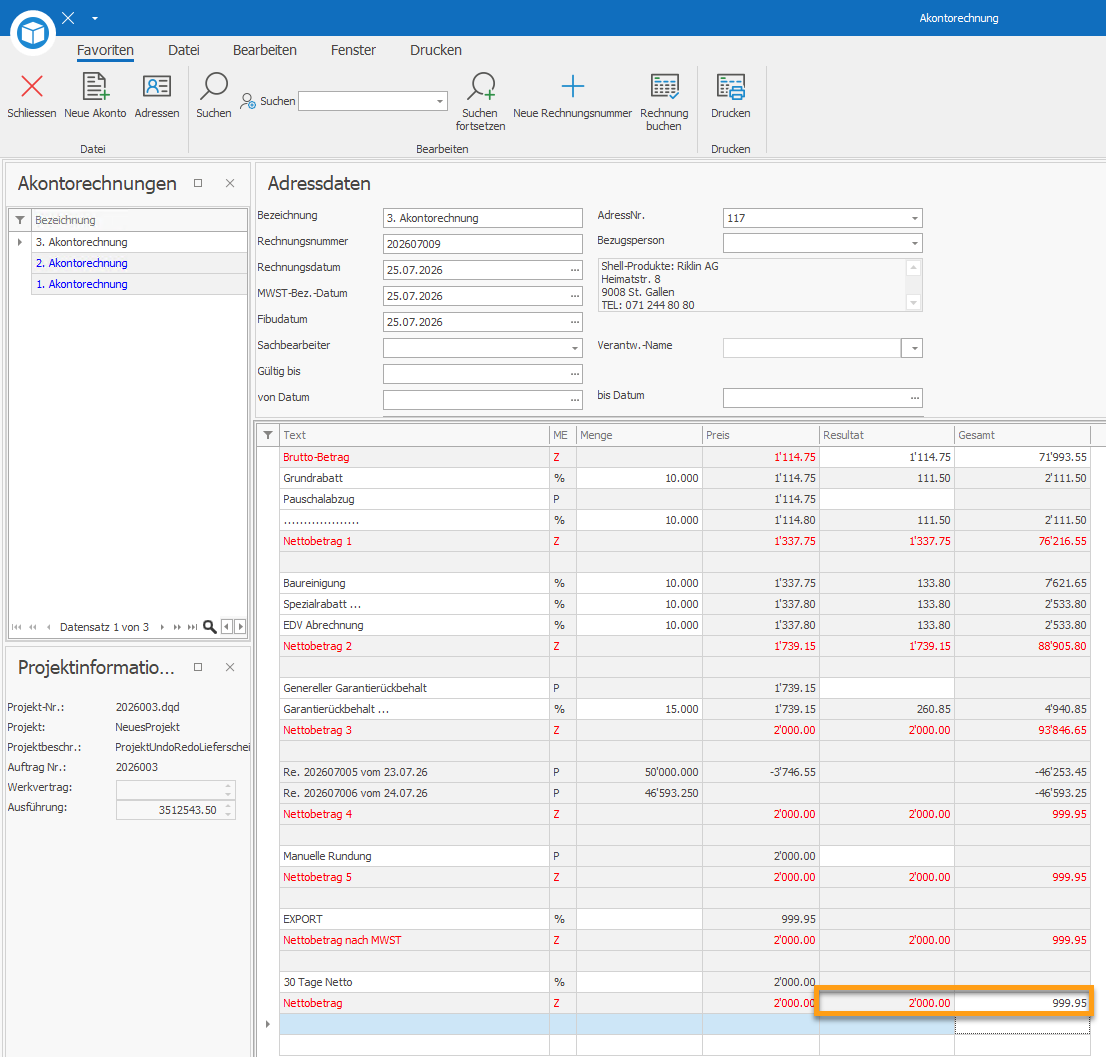Toggle the filter icon beside Text column
1106x1057 pixels.
268,435
